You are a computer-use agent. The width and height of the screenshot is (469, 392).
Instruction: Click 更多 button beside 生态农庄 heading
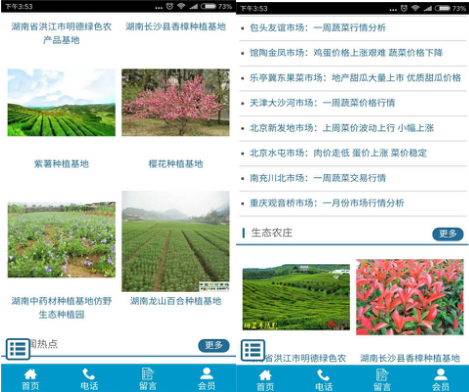coord(448,234)
